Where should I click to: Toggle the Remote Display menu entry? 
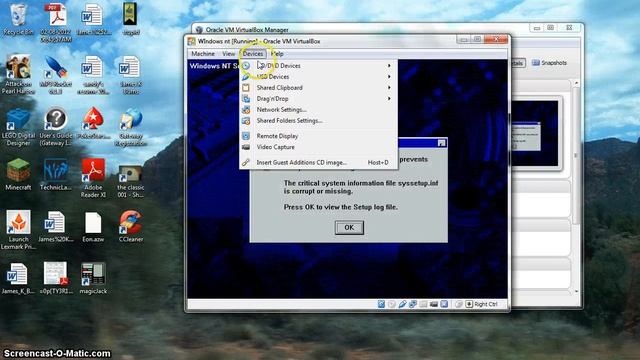(x=318, y=136)
